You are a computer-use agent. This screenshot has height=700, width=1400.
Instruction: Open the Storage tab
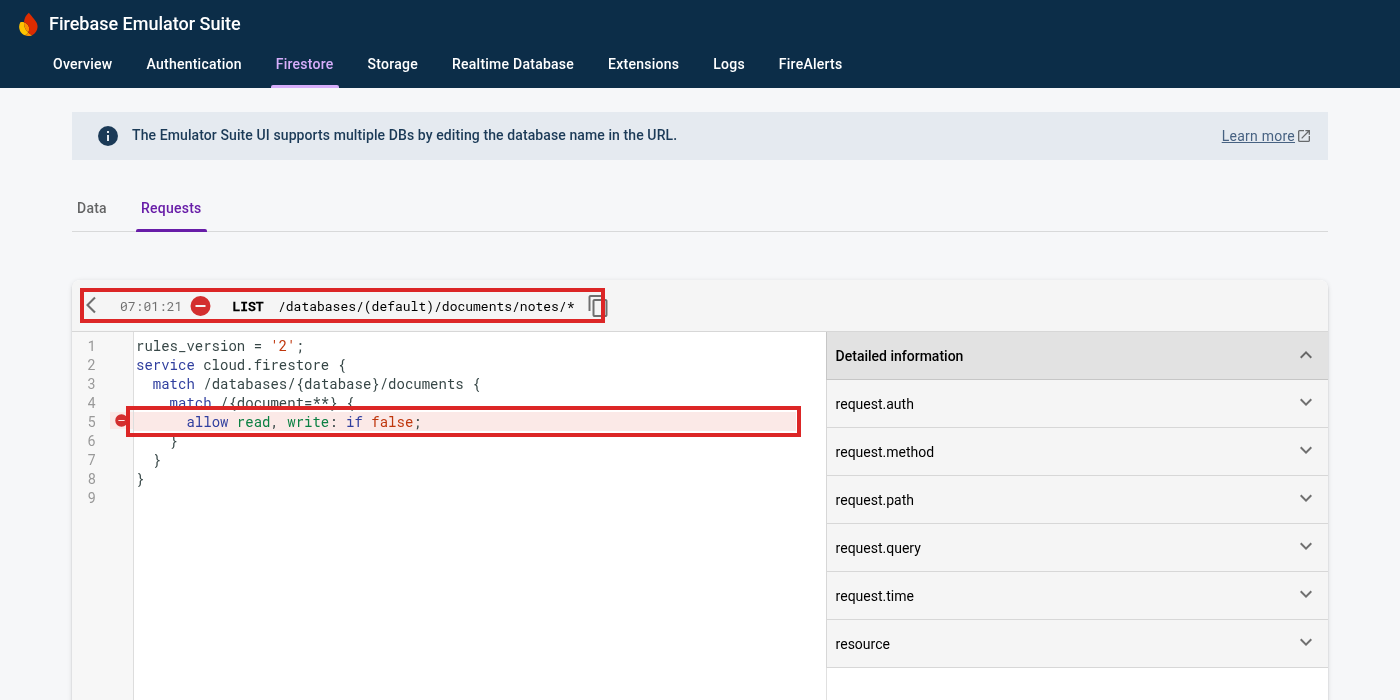392,64
